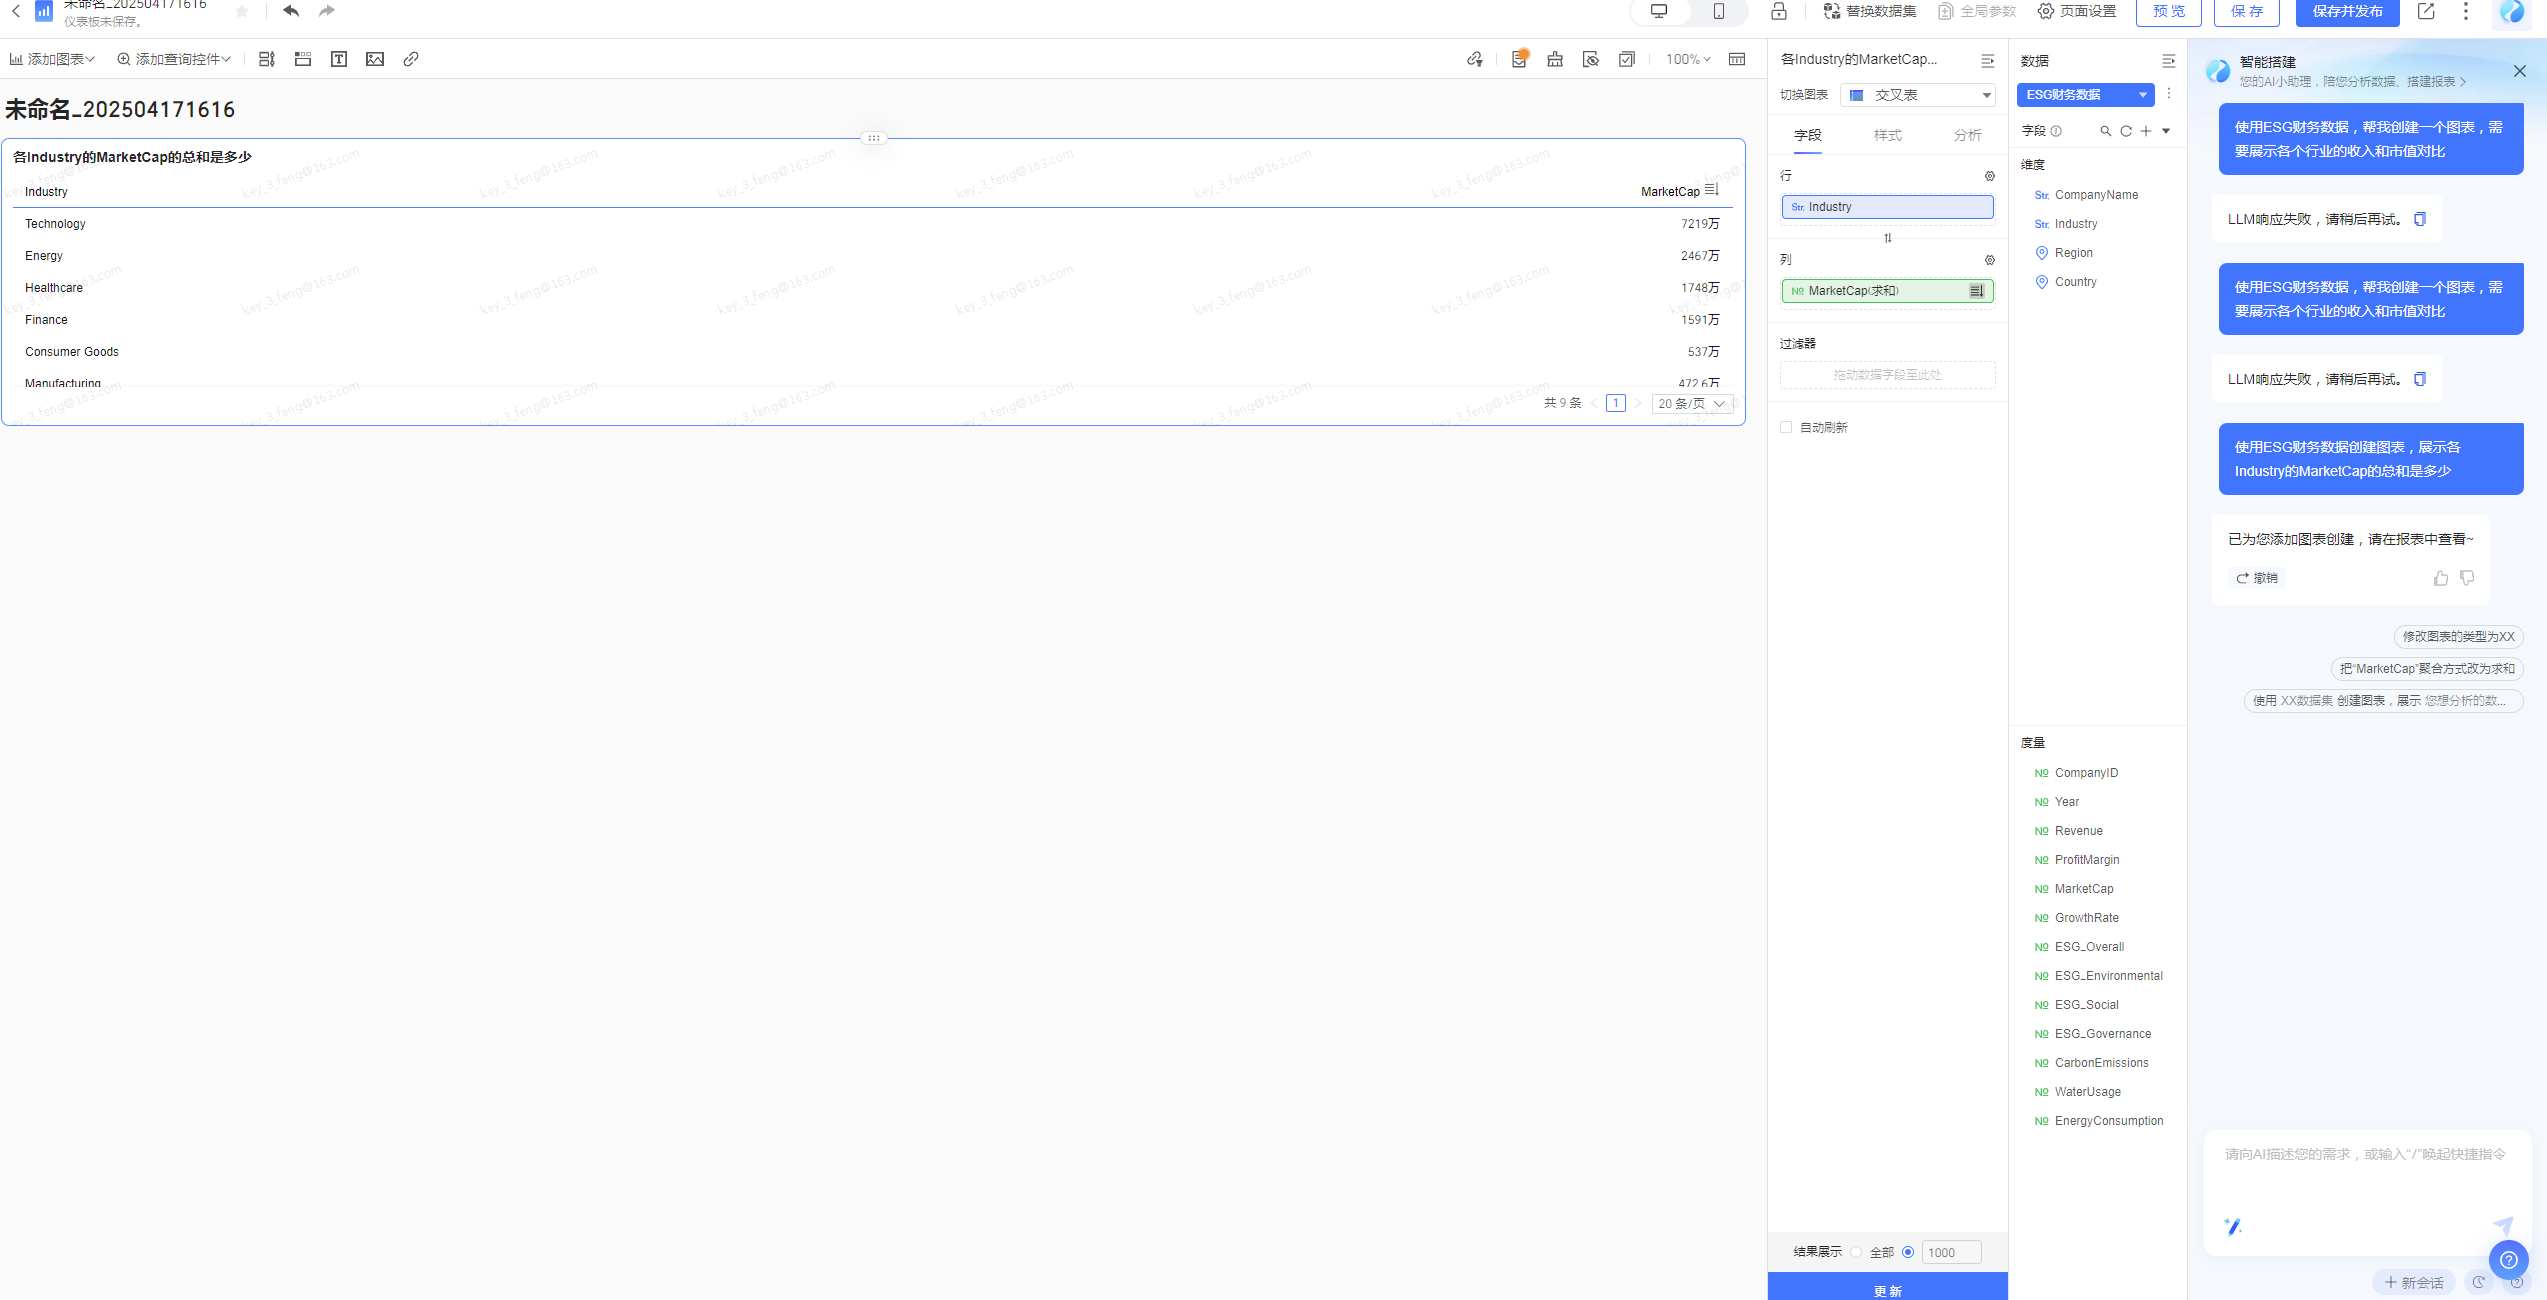This screenshot has width=2547, height=1300.
Task: Click the 更新 (Update) button
Action: 1888,1287
